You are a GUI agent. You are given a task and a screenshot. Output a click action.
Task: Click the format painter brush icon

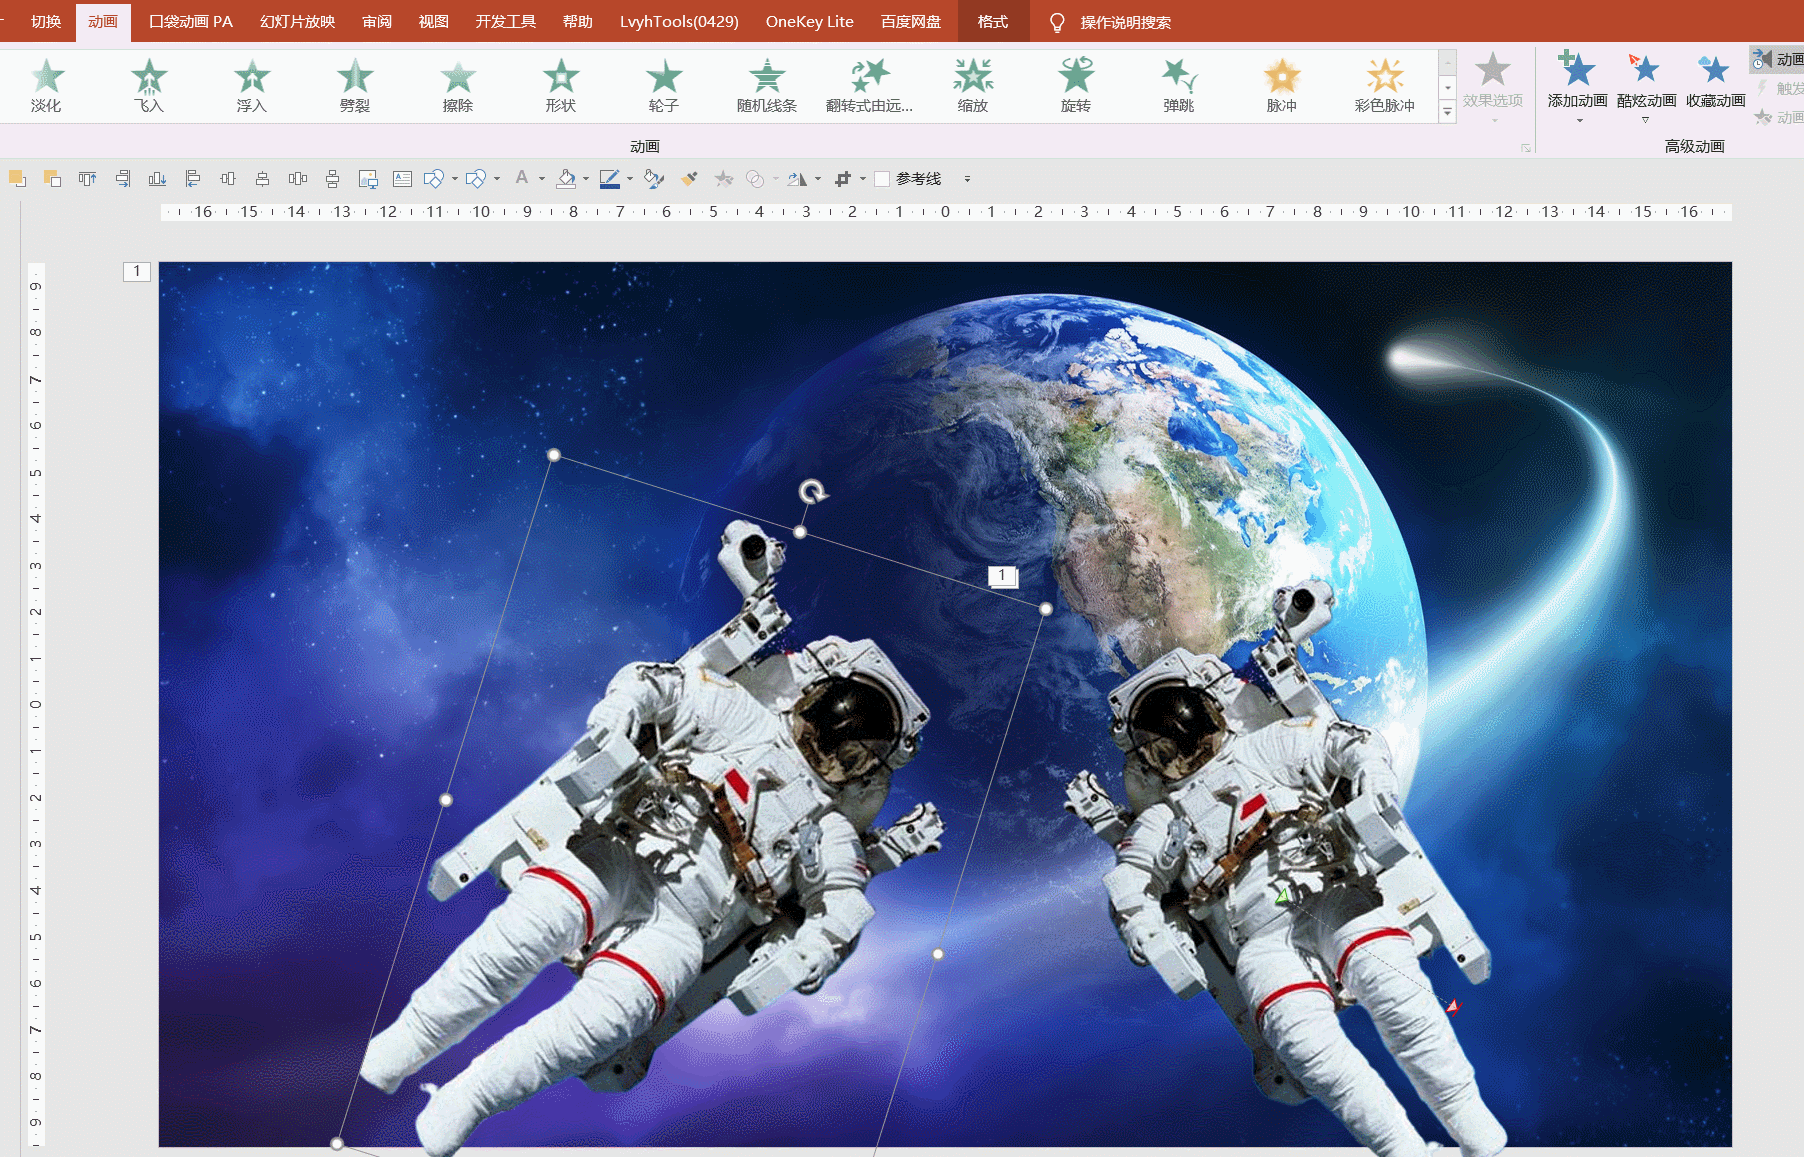pyautogui.click(x=689, y=179)
